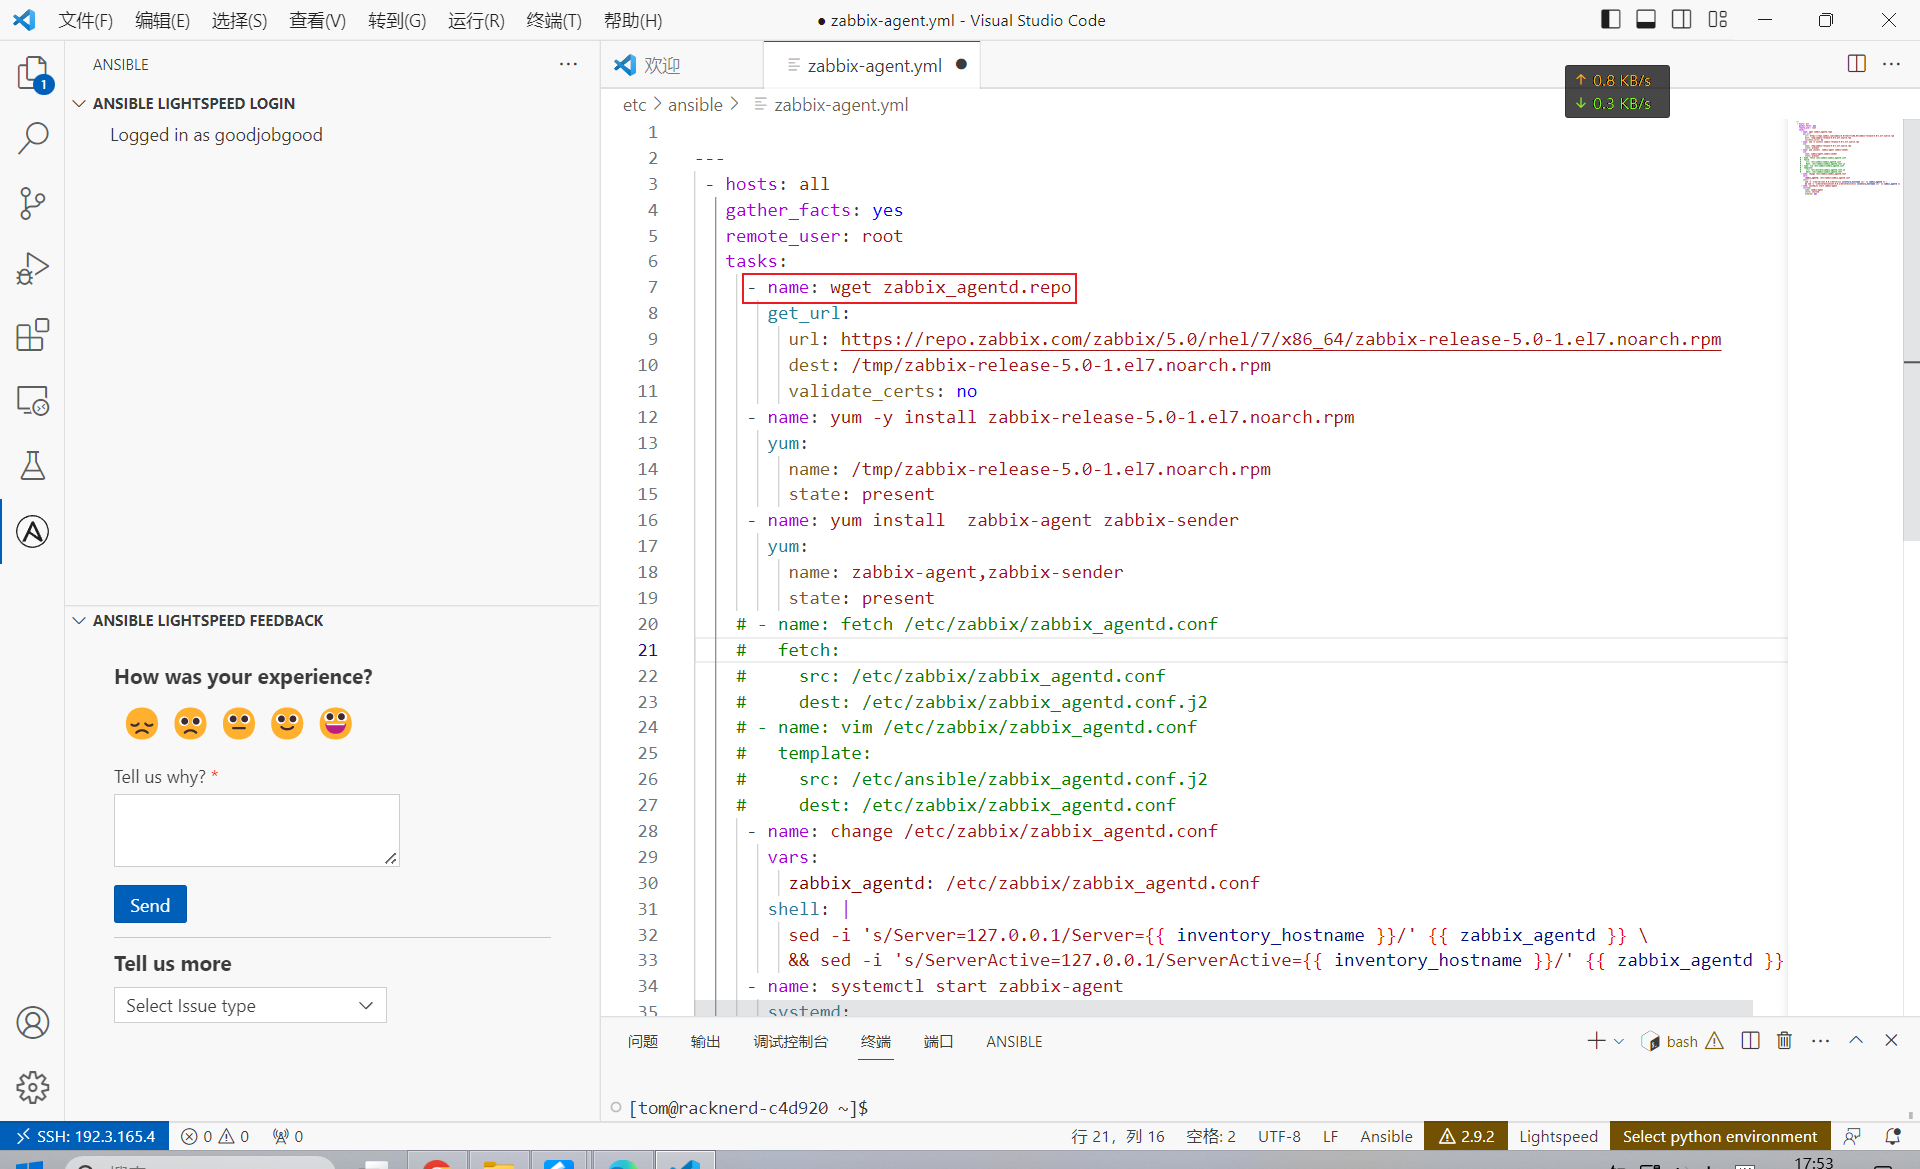Change the UTF-8 file encoding
1920x1169 pixels.
pos(1279,1136)
